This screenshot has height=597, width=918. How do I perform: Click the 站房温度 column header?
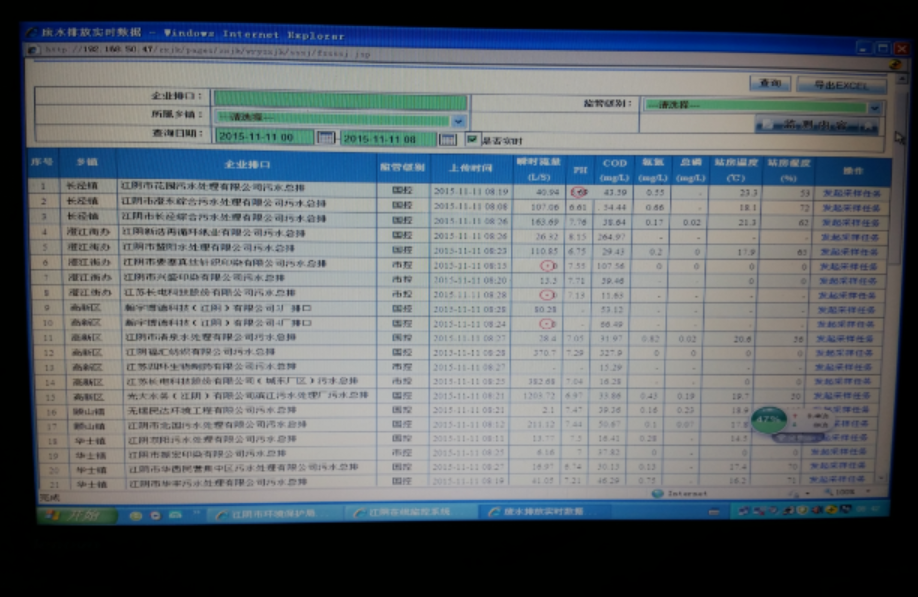pyautogui.click(x=736, y=170)
